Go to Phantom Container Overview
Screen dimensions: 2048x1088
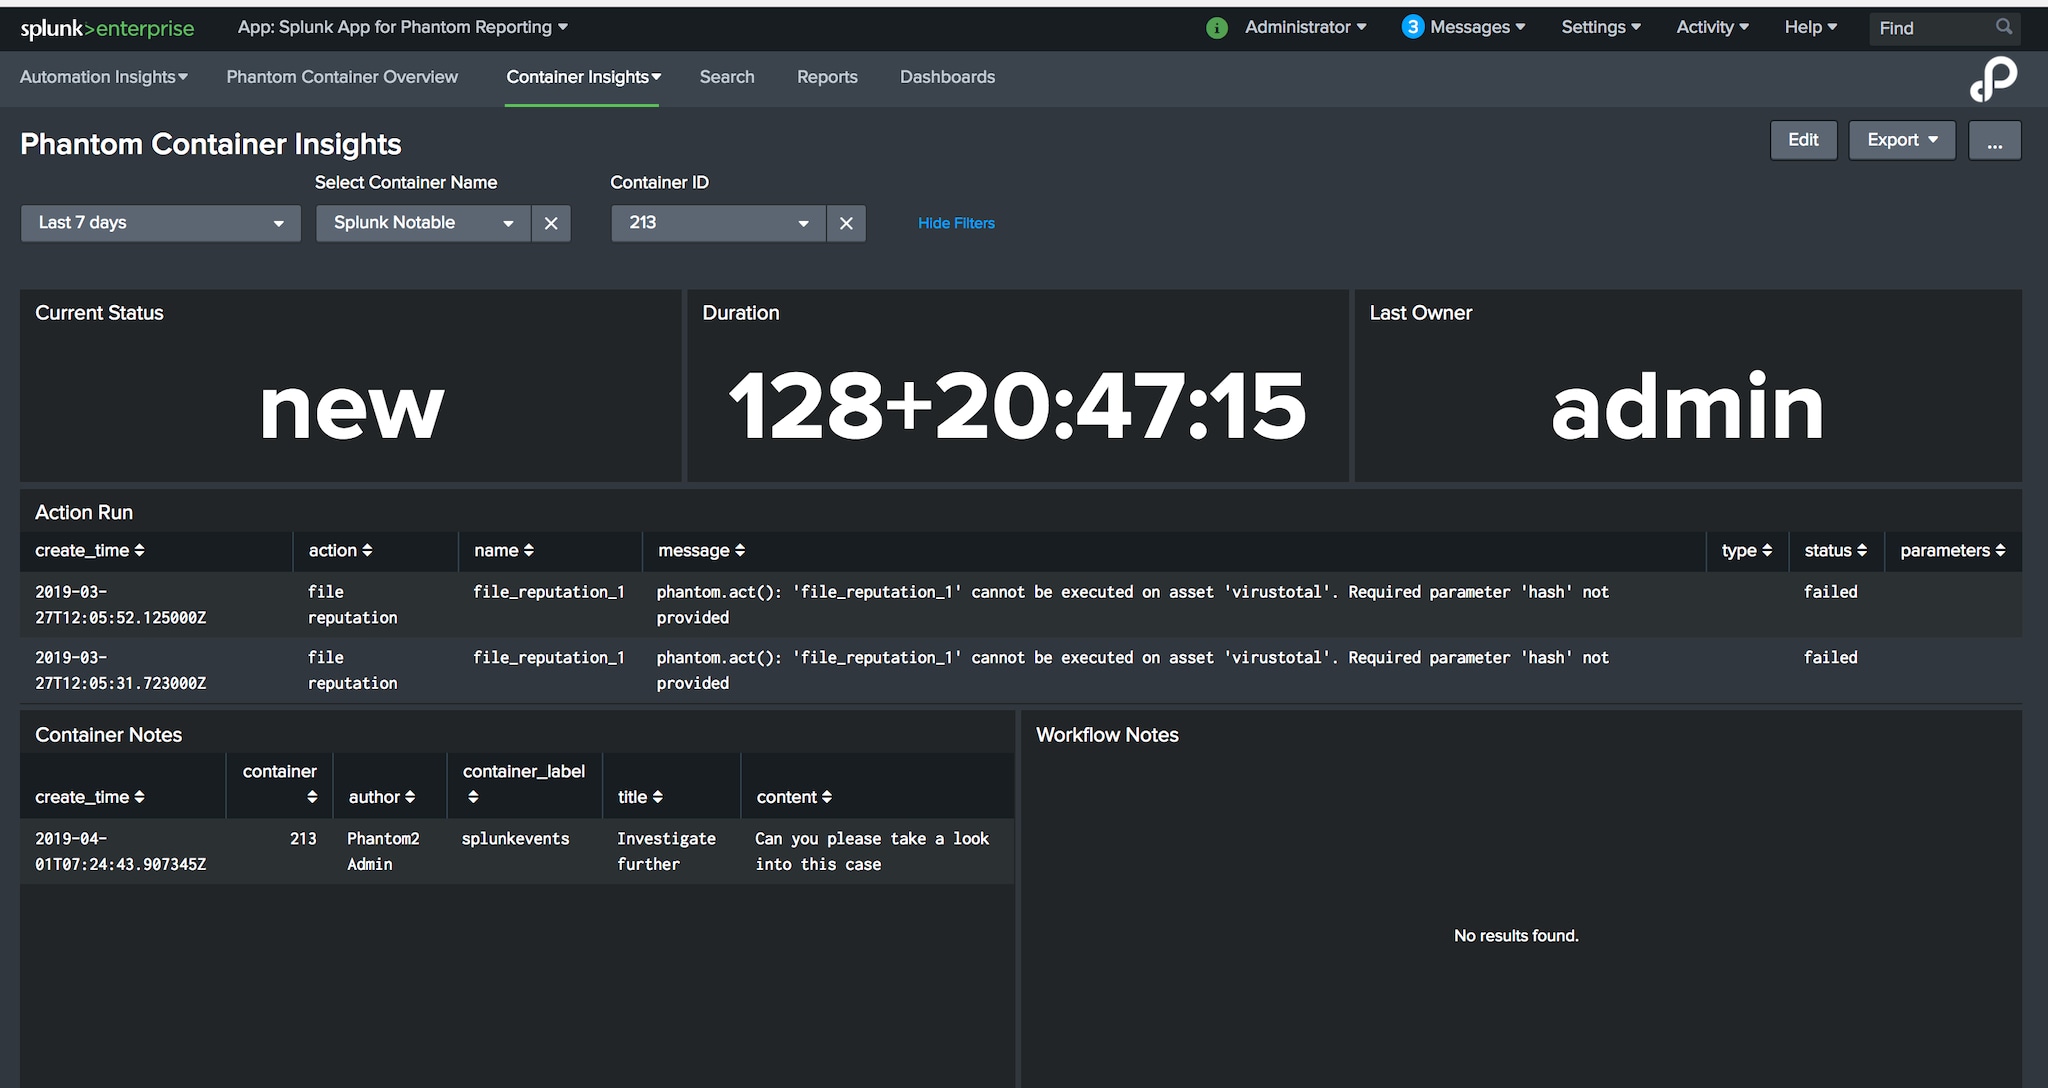[x=342, y=77]
